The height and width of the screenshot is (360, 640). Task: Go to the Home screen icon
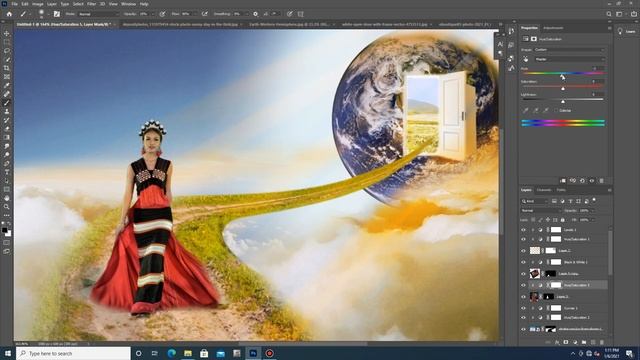click(9, 14)
